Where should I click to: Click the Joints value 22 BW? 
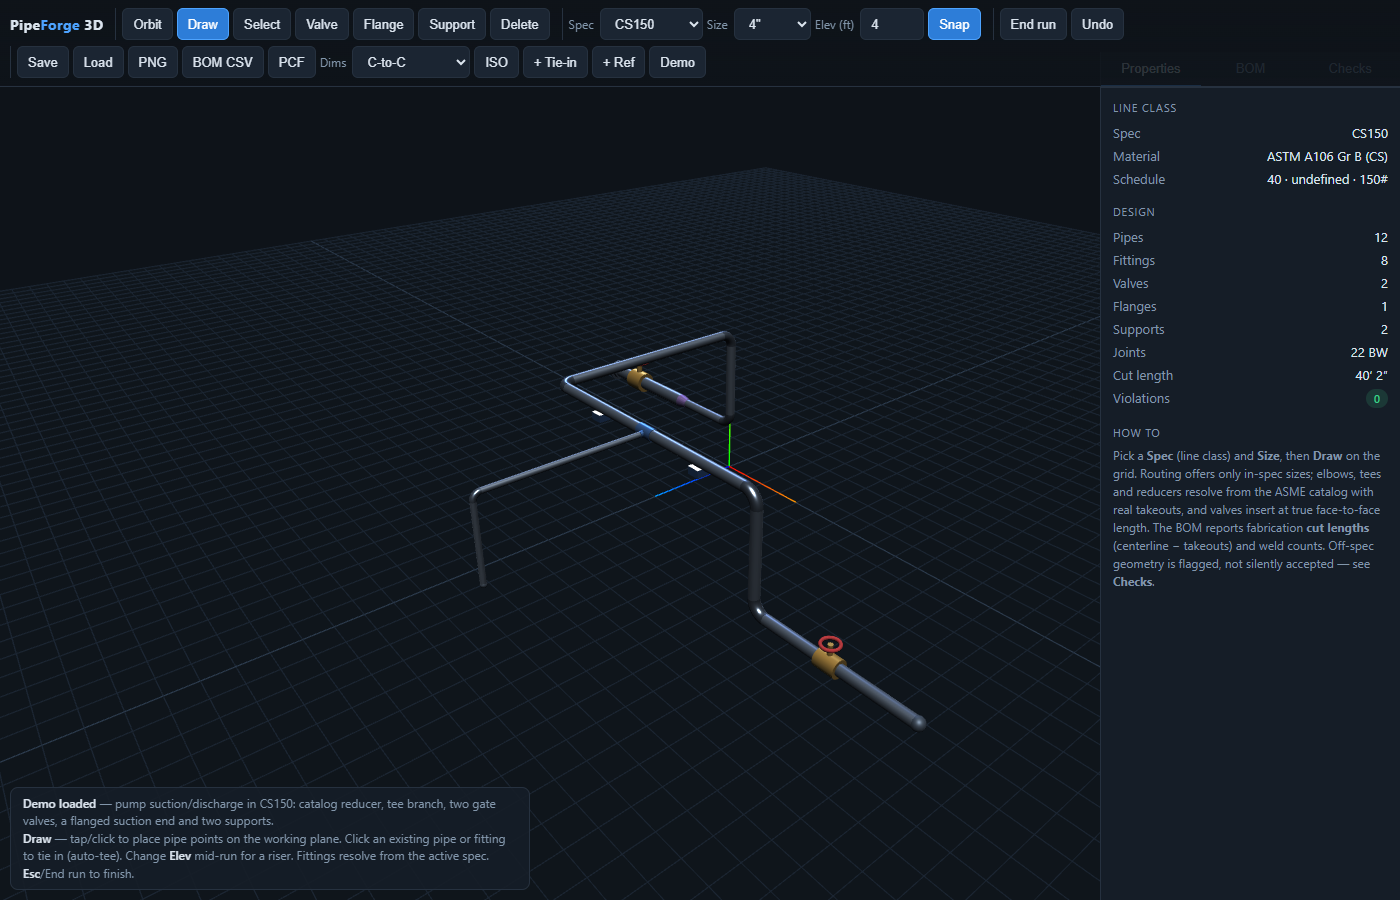1369,353
